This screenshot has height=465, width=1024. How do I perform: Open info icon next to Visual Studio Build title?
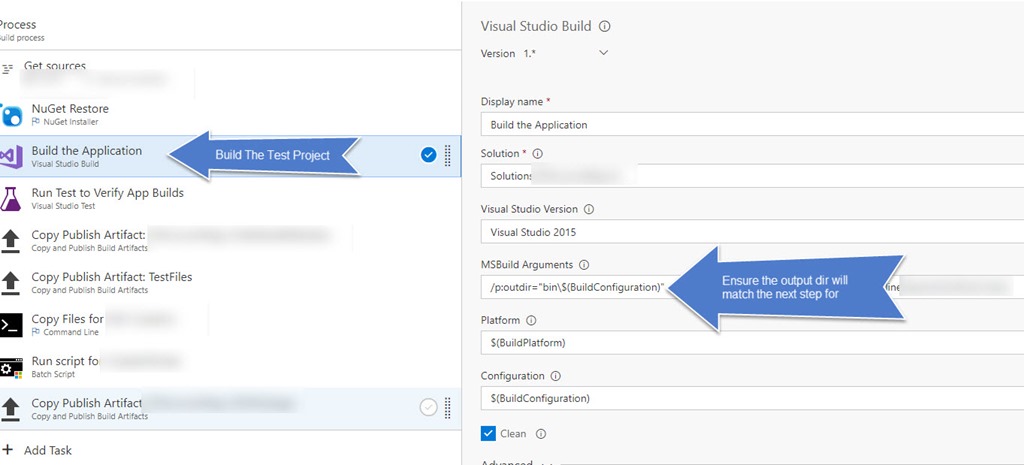coord(604,27)
